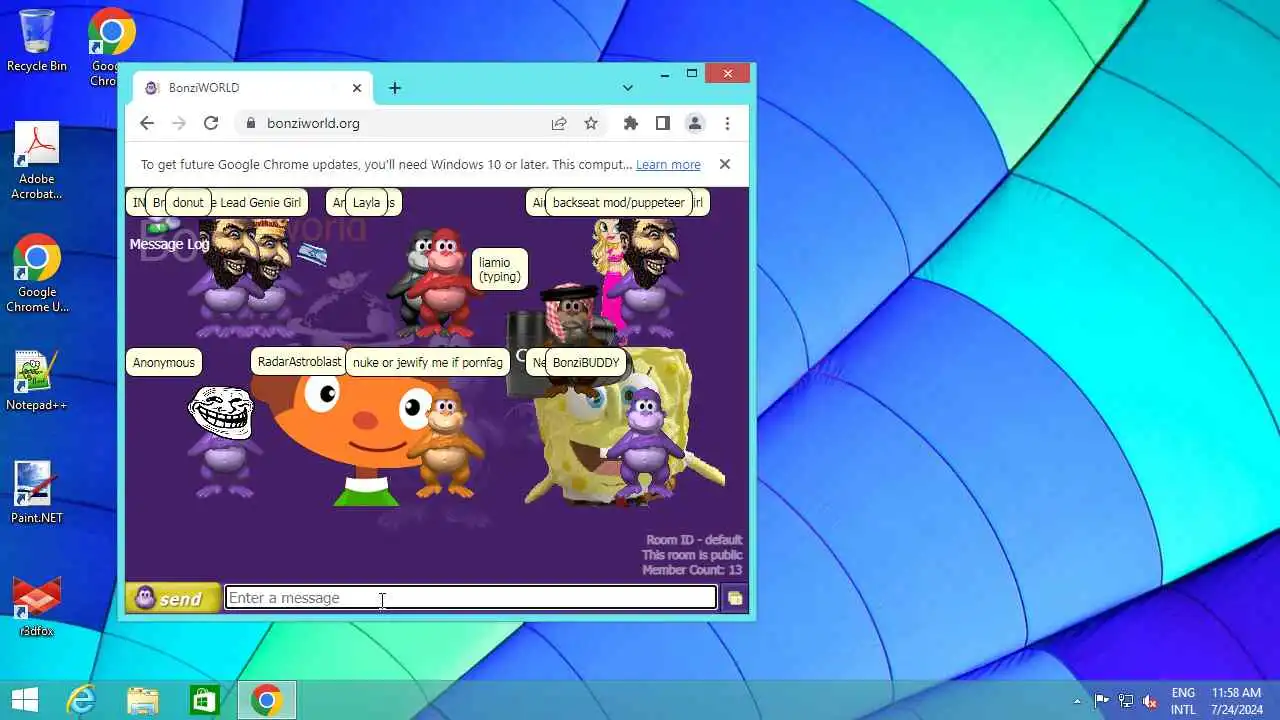
Task: Open Chrome extensions puzzle icon
Action: point(631,123)
